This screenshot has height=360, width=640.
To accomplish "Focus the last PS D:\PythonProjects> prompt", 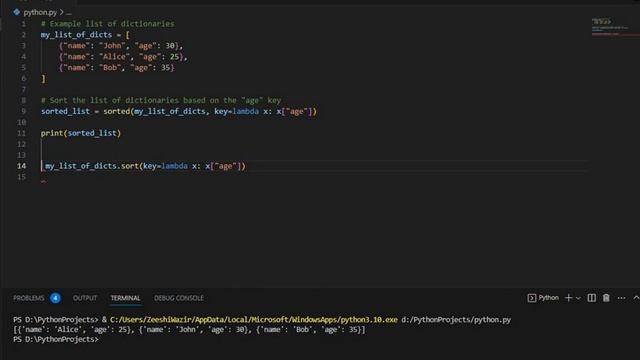I will coord(56,339).
